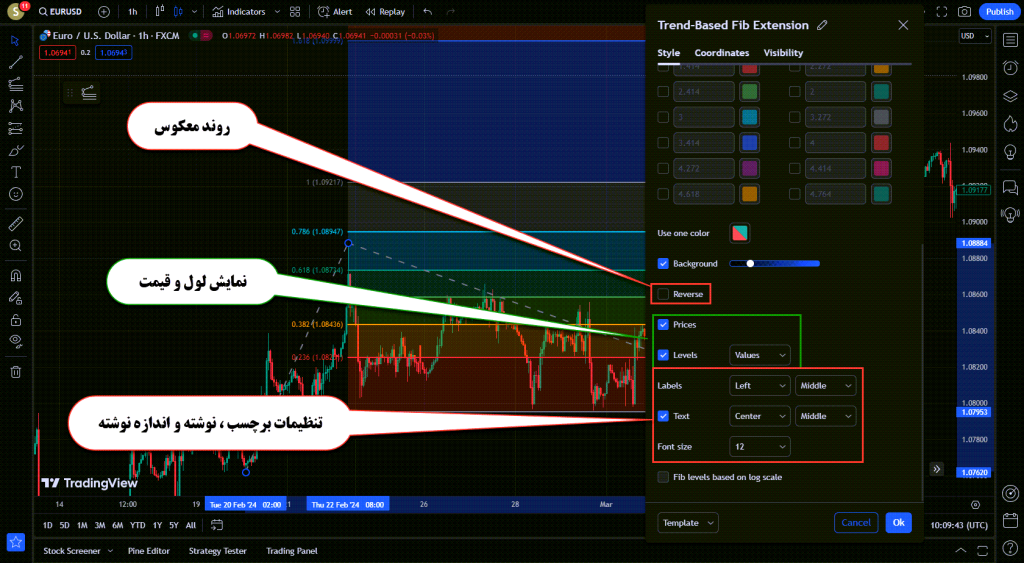
Task: Select the ruler measure tool
Action: [16, 224]
